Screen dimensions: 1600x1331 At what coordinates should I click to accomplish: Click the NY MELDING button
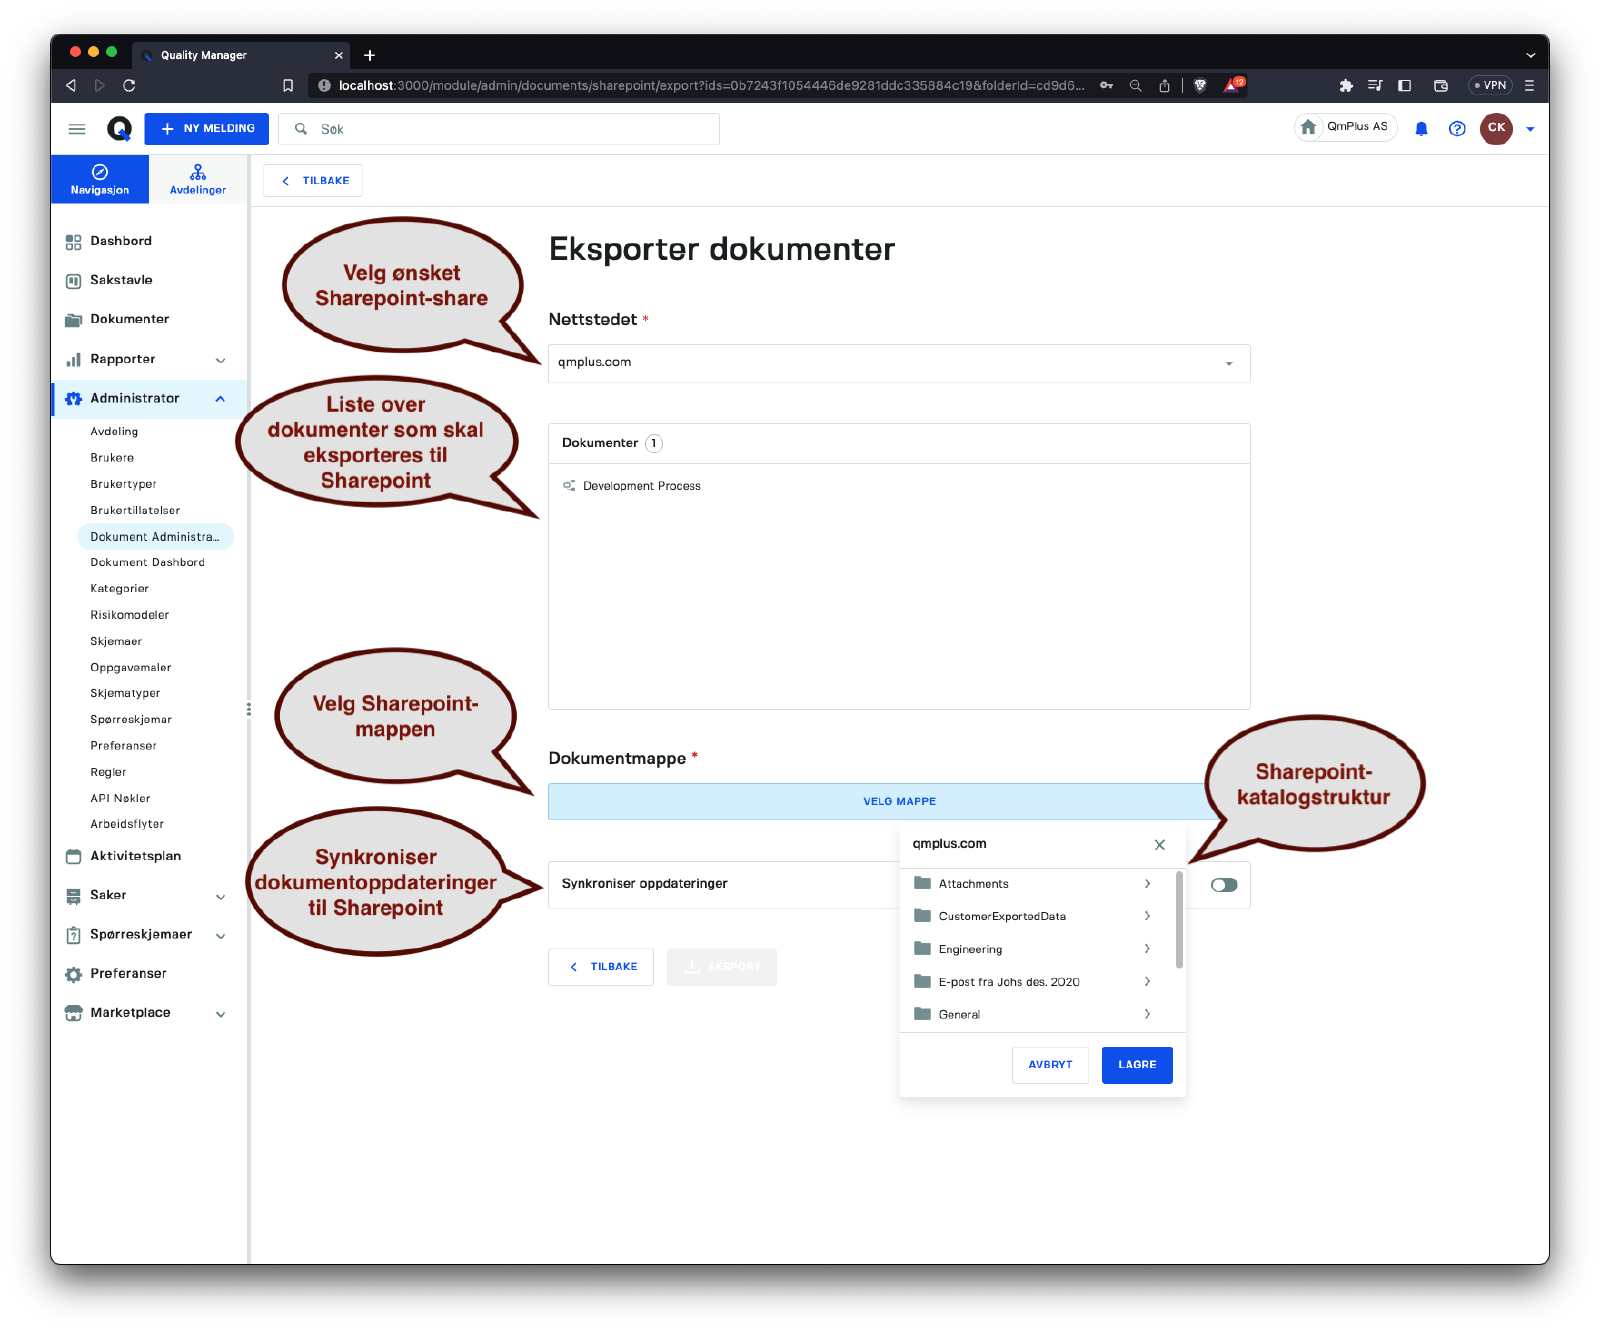pyautogui.click(x=207, y=129)
